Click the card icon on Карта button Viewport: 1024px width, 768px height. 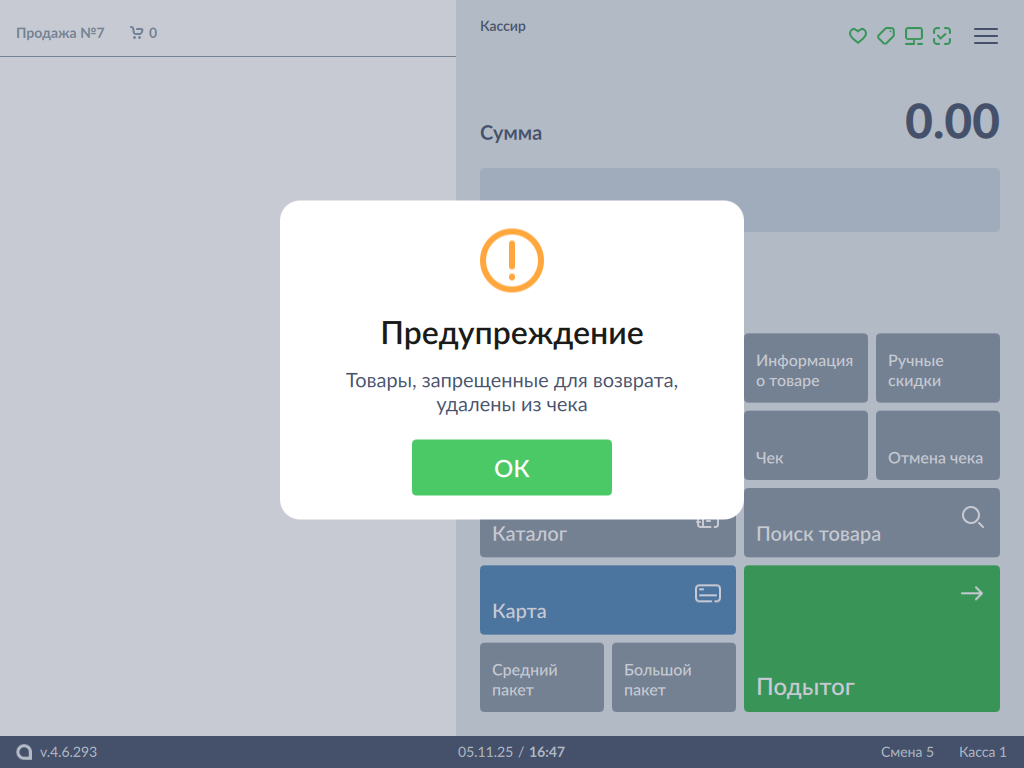point(707,594)
